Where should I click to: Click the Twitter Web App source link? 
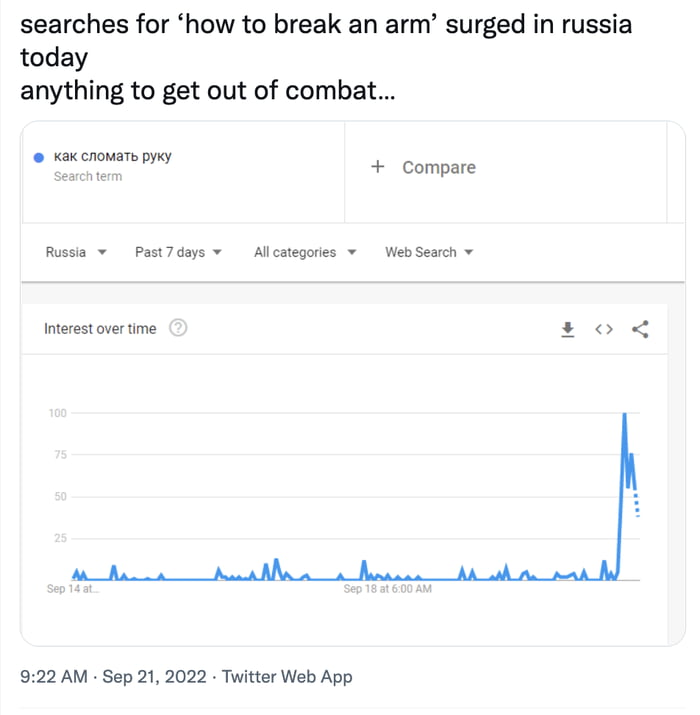287,677
